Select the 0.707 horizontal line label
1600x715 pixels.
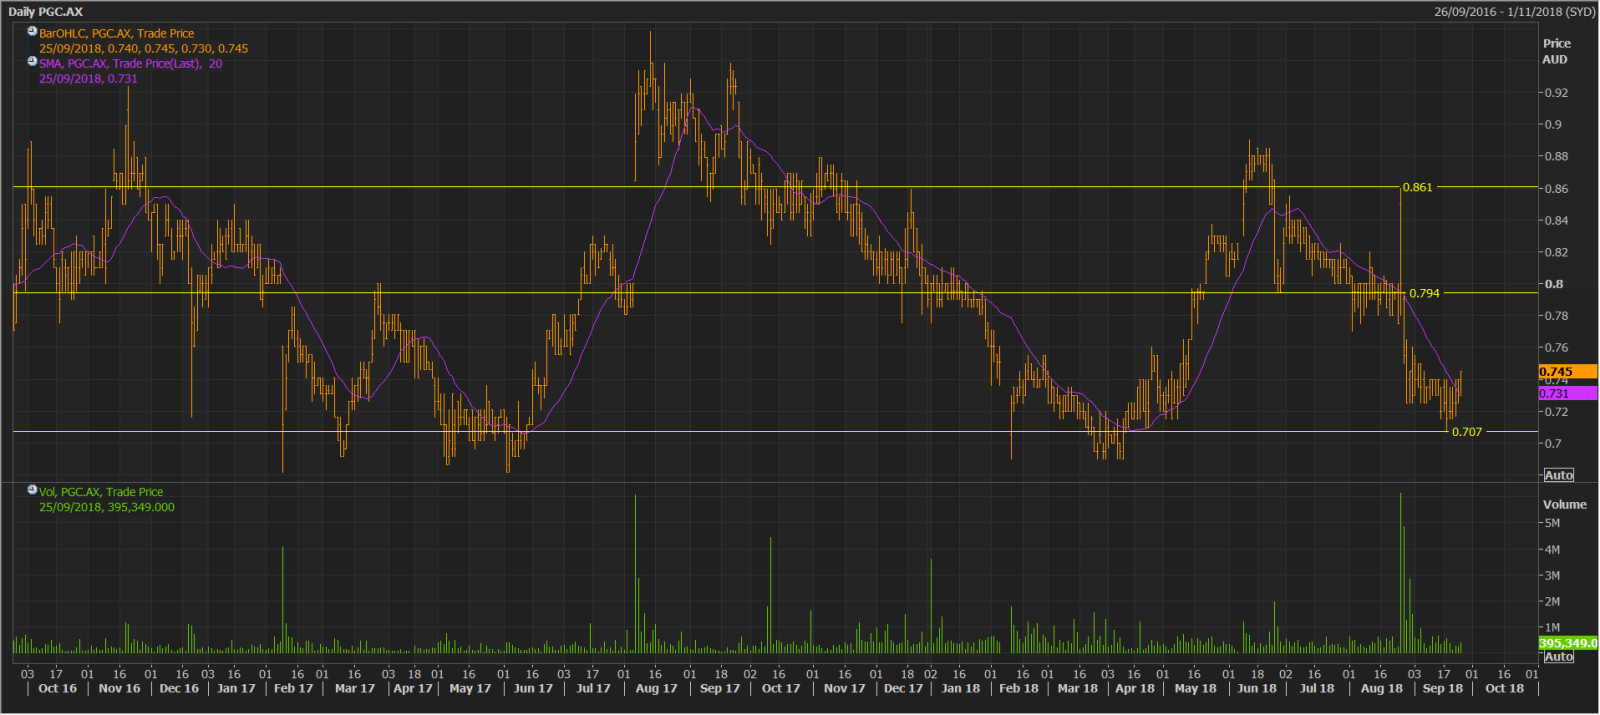(x=1467, y=432)
